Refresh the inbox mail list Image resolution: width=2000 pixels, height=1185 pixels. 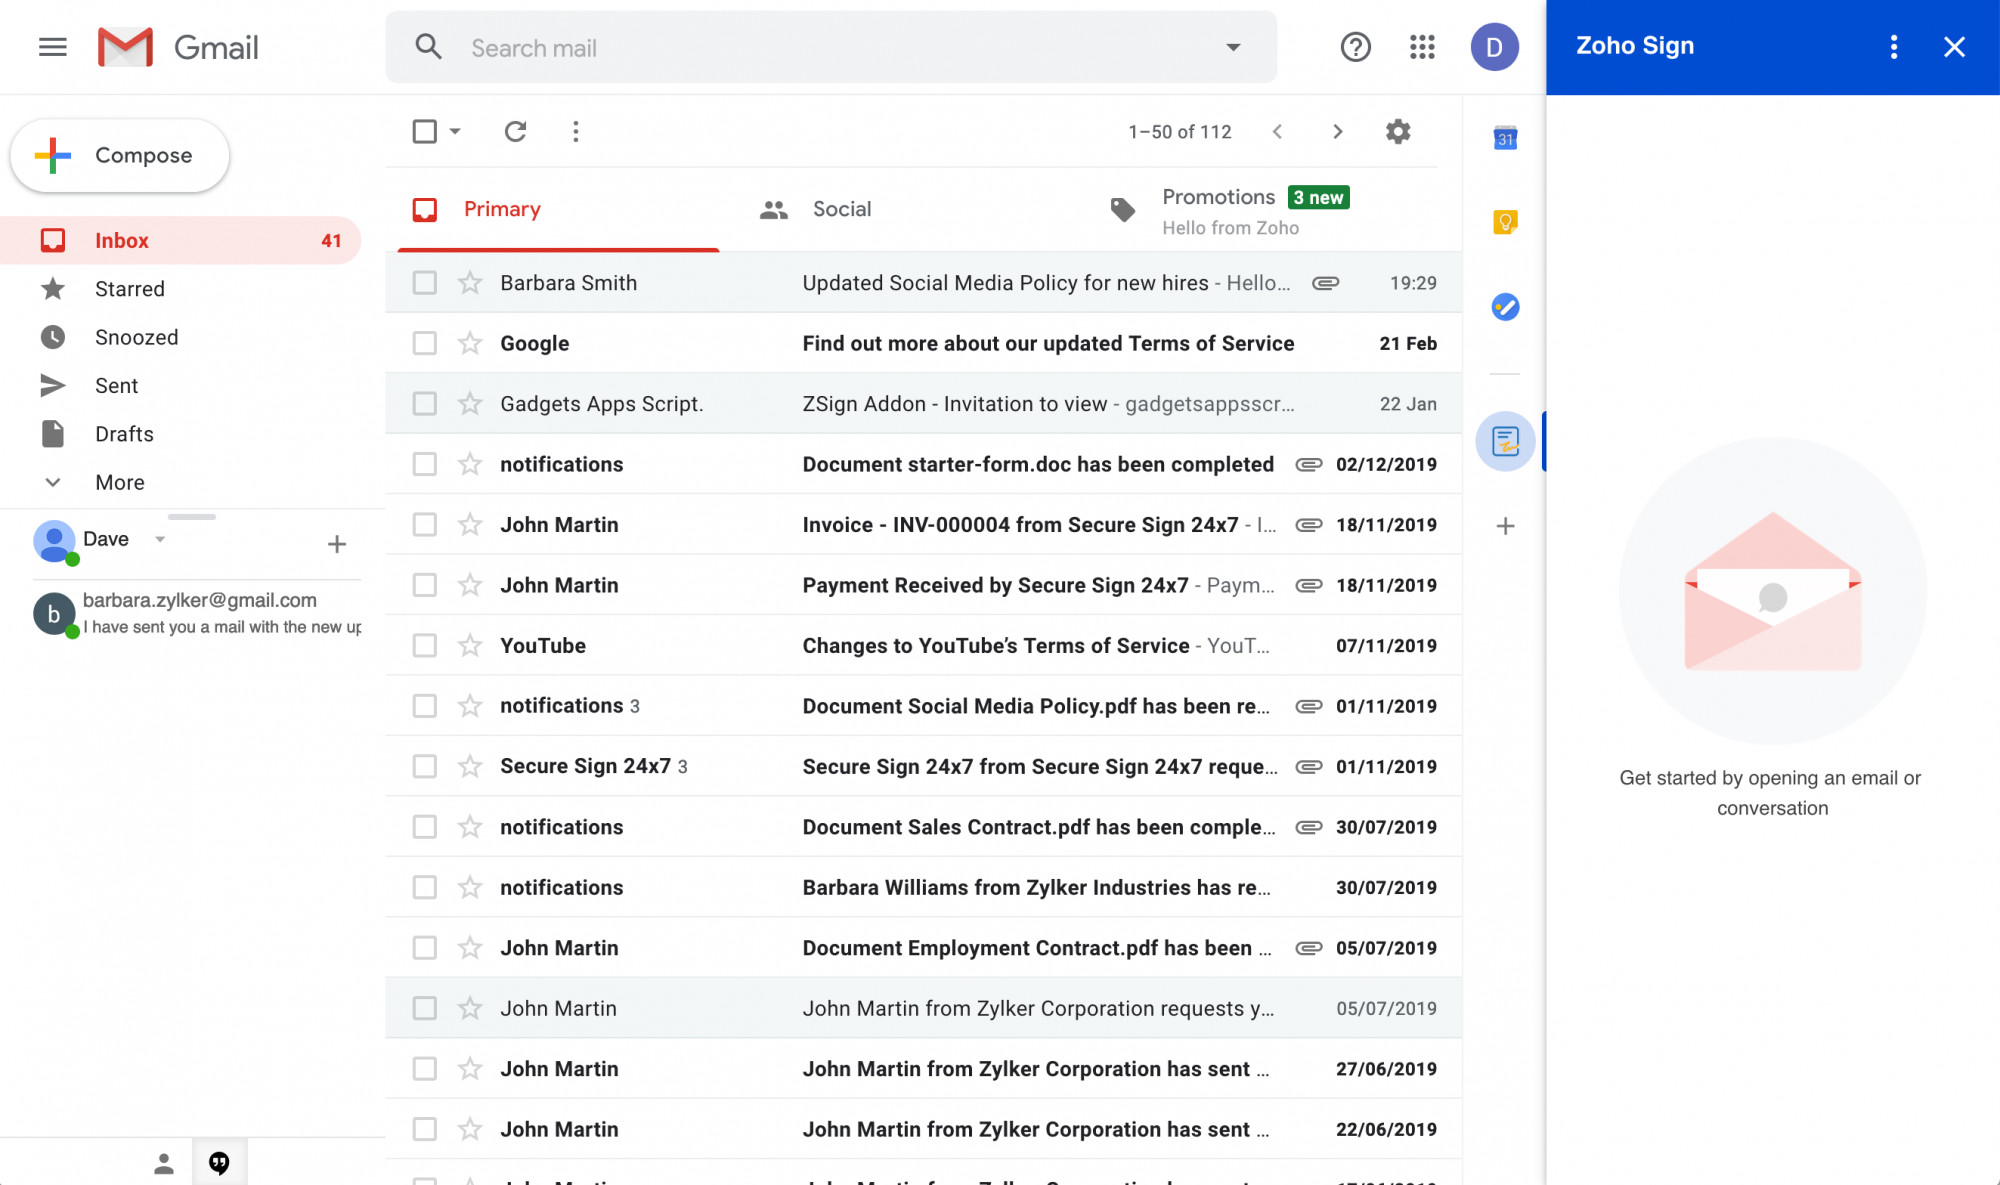click(515, 131)
